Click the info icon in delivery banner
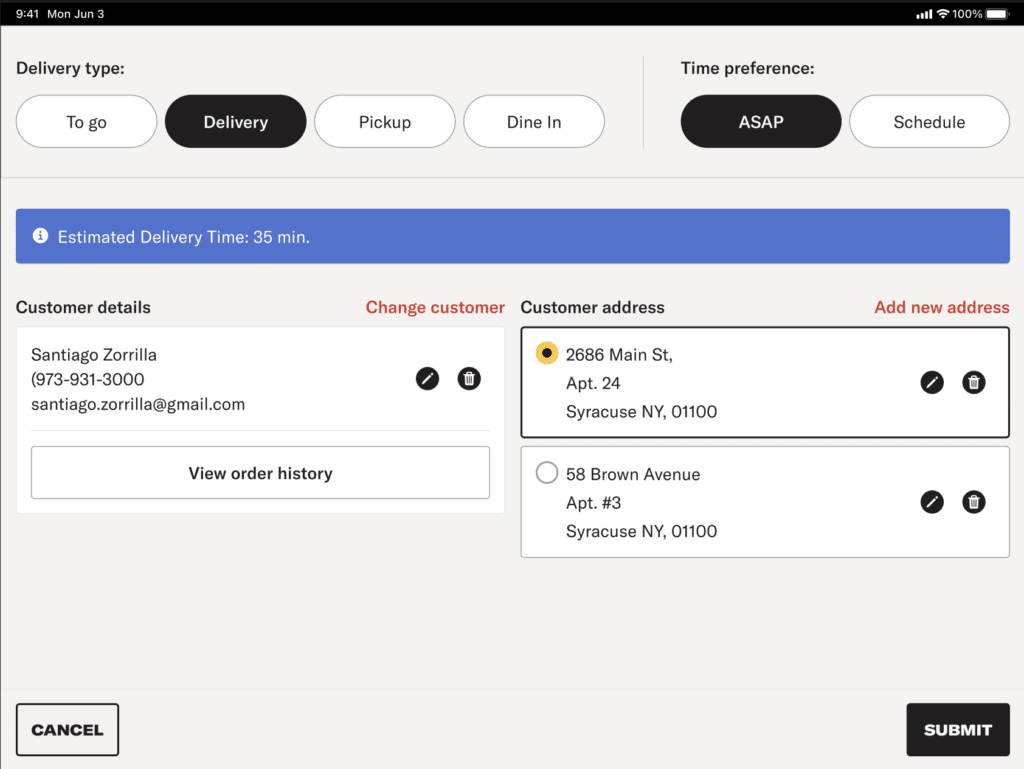This screenshot has height=769, width=1024. 40,236
